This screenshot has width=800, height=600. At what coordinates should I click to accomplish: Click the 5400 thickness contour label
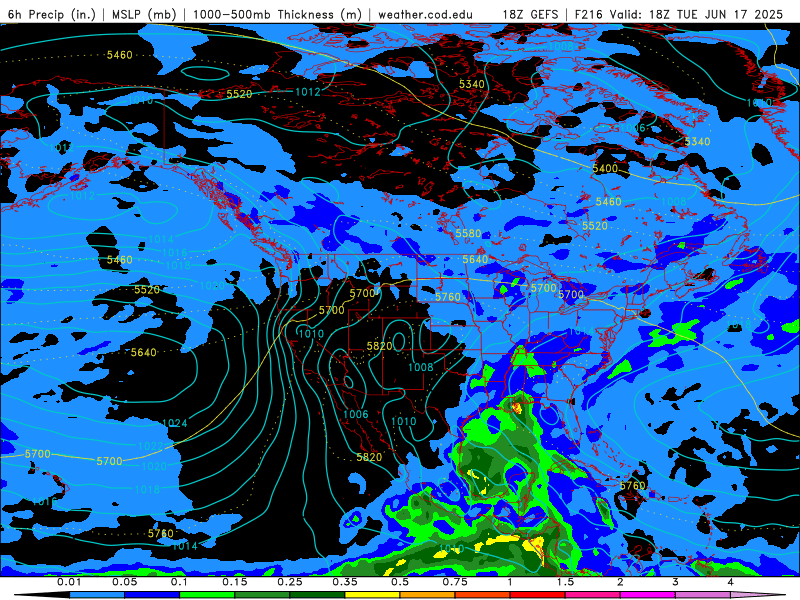coord(605,168)
